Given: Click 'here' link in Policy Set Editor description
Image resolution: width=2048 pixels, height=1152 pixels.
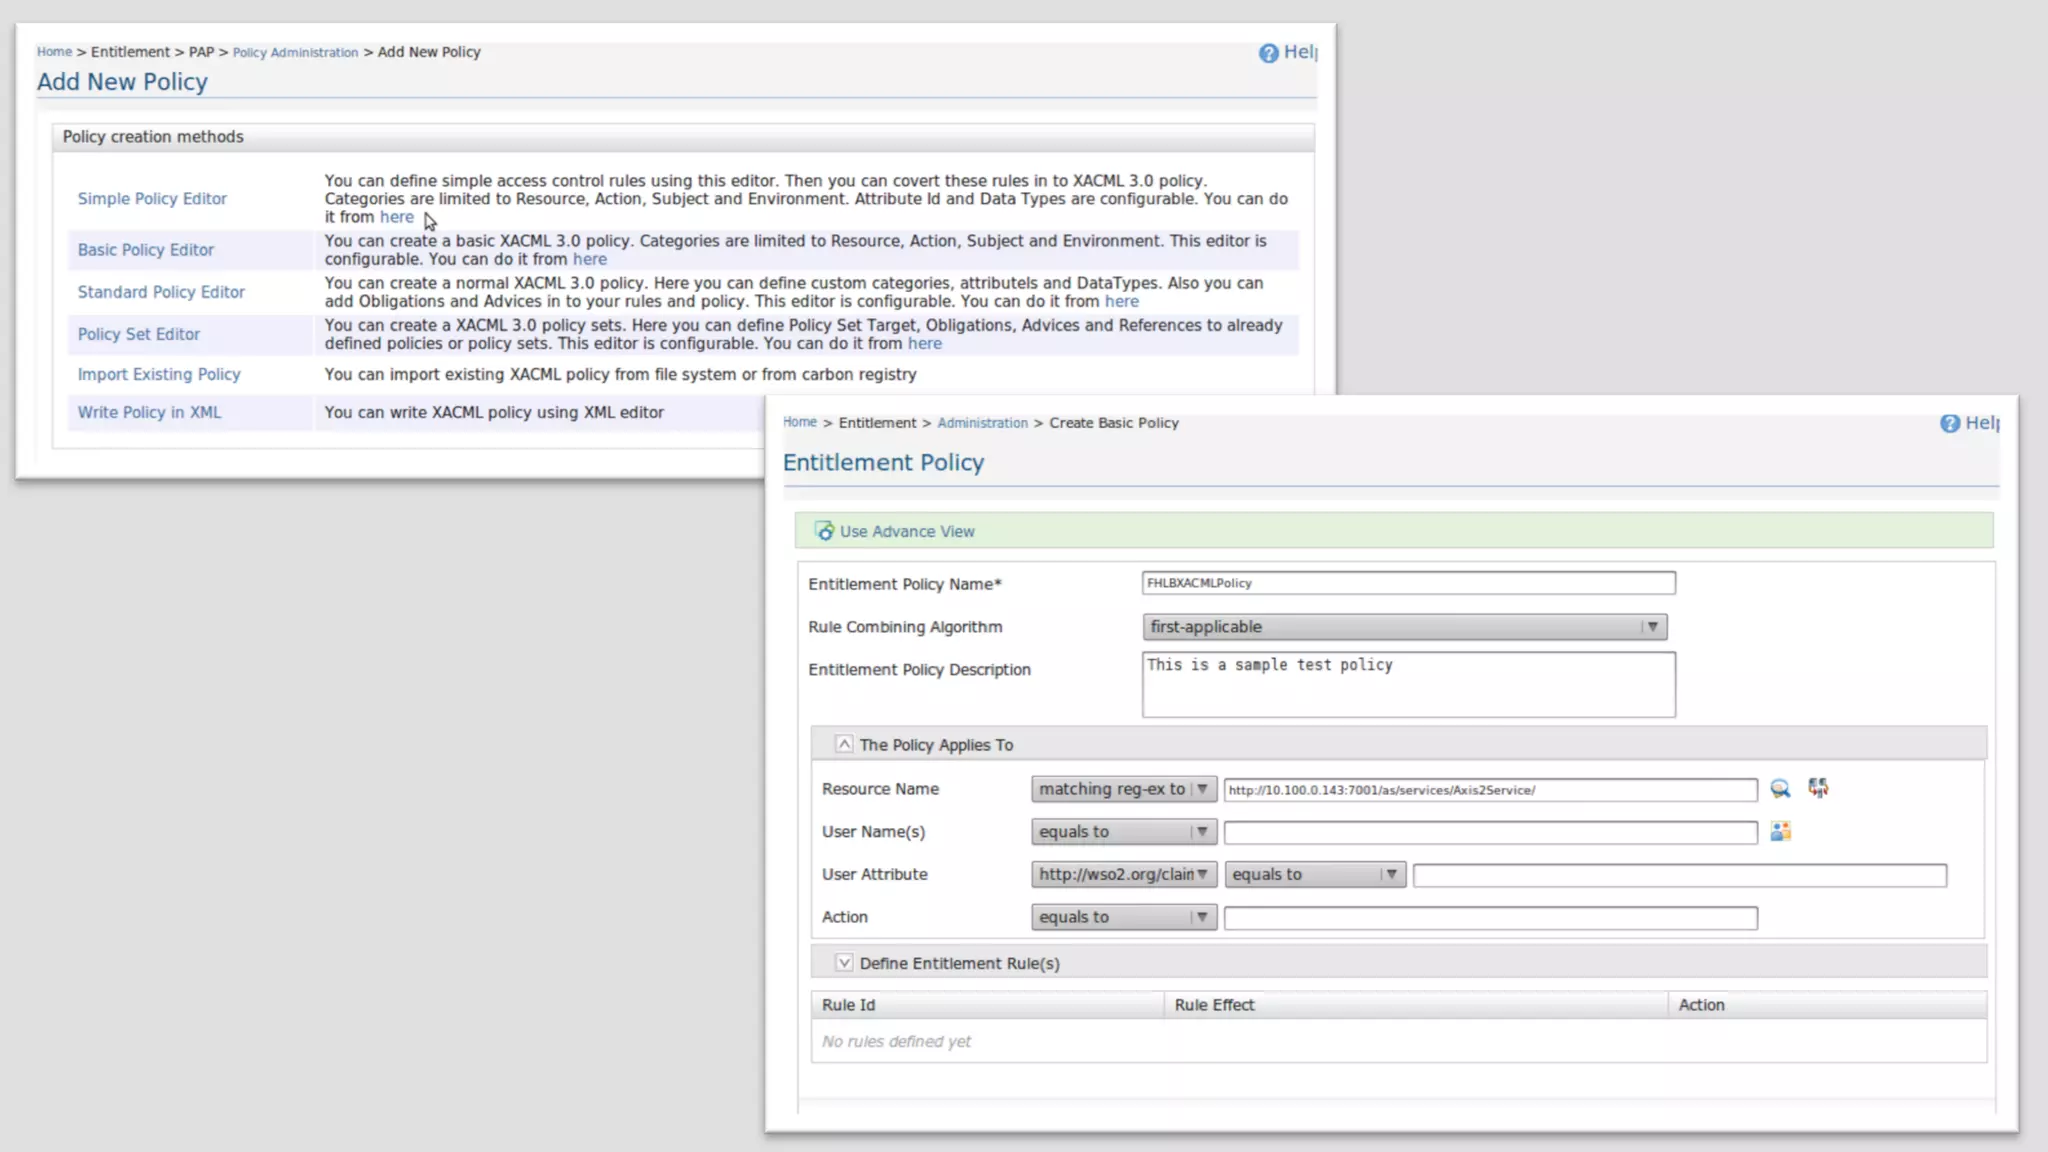Looking at the screenshot, I should 925,343.
